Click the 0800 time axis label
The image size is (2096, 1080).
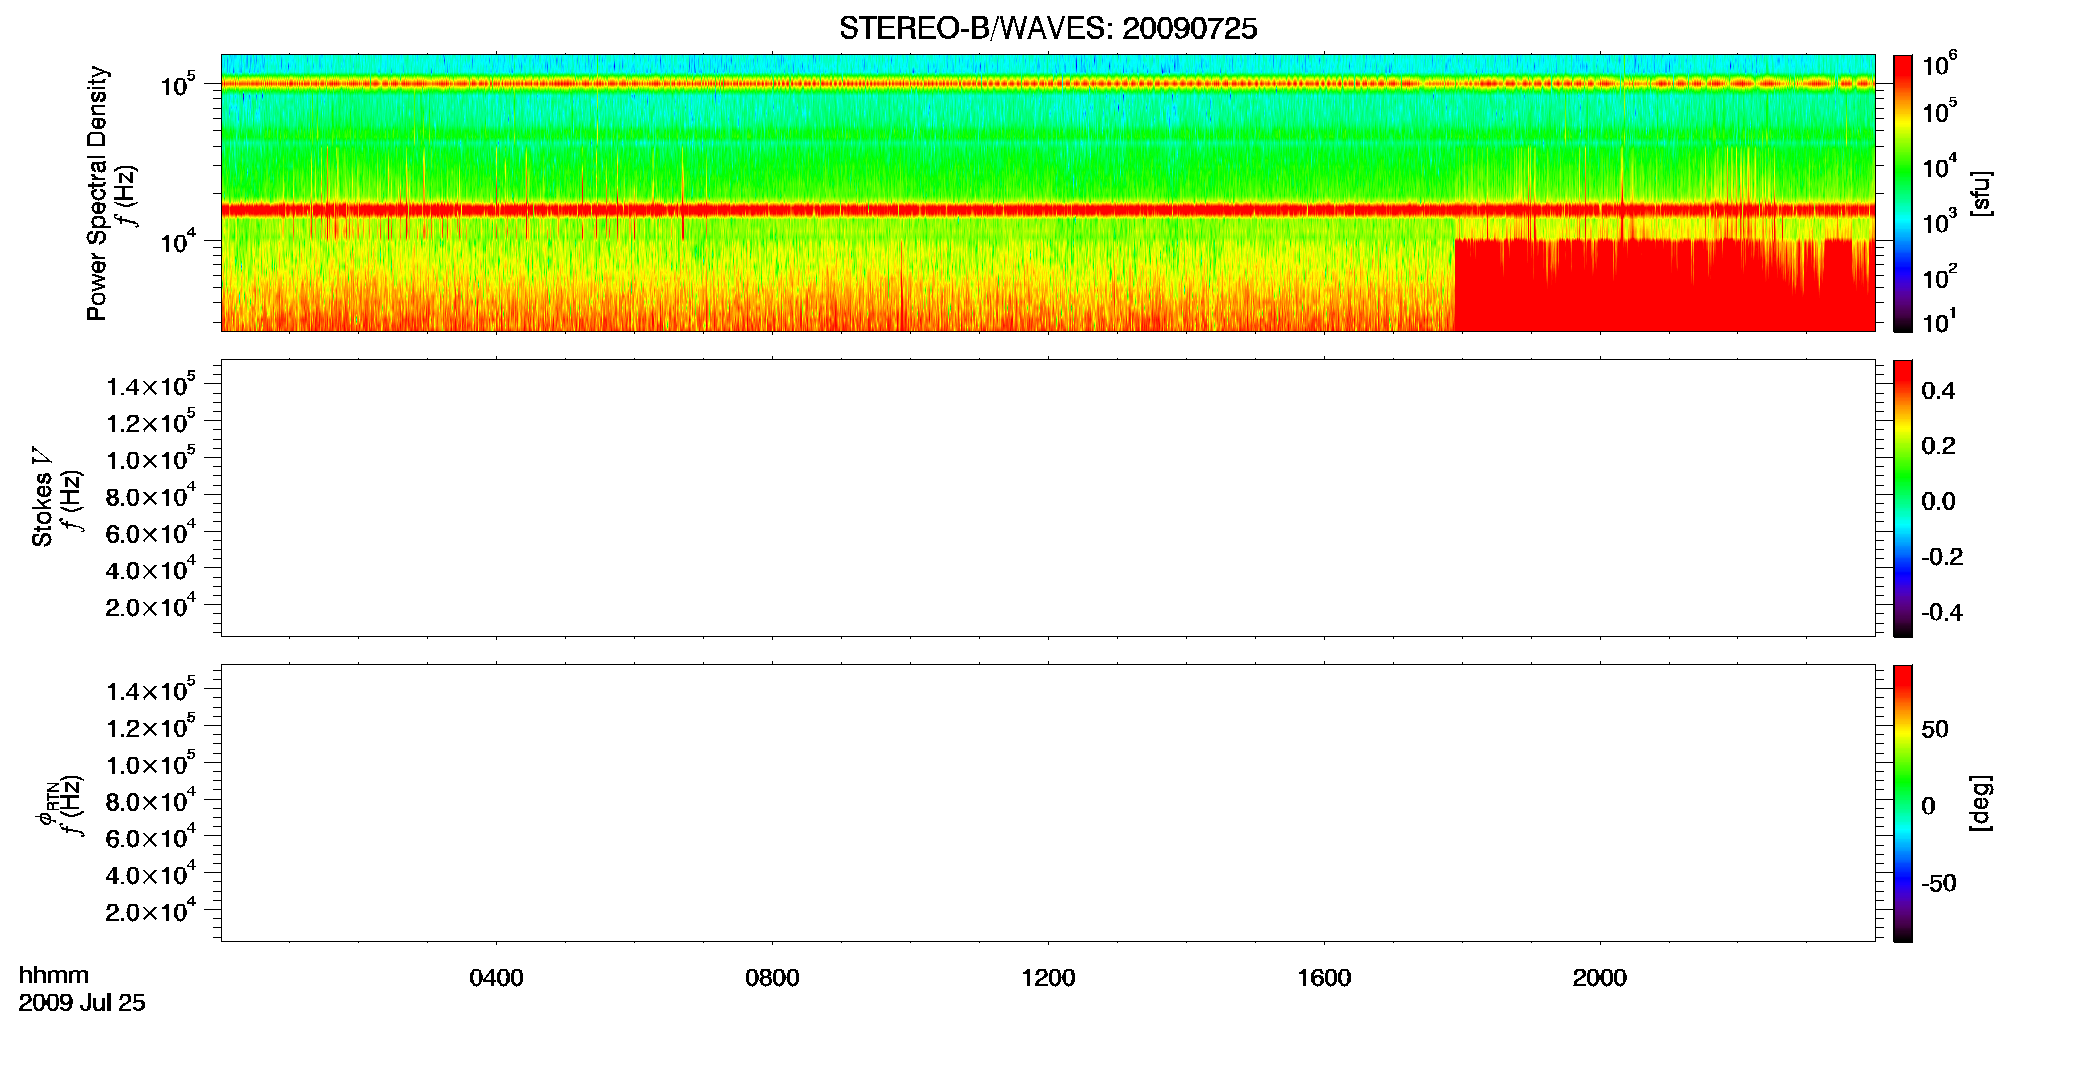[x=772, y=978]
